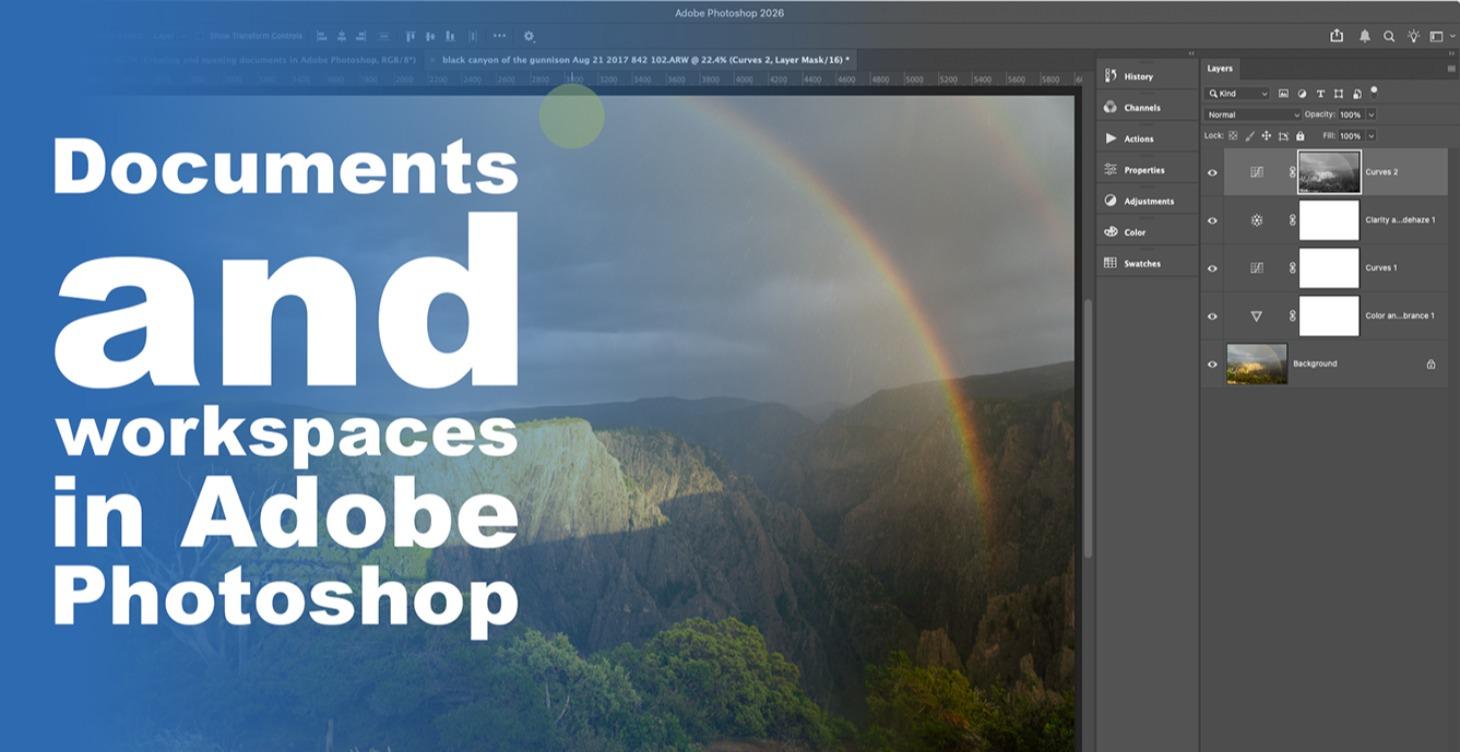Select the 'Background' layer name

(x=1315, y=364)
